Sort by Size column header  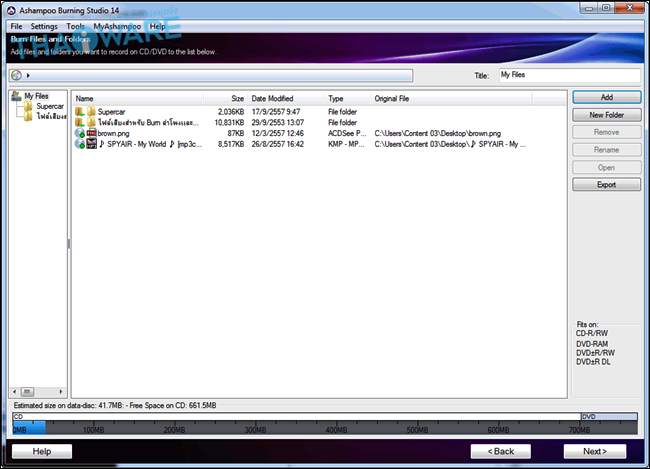click(226, 99)
